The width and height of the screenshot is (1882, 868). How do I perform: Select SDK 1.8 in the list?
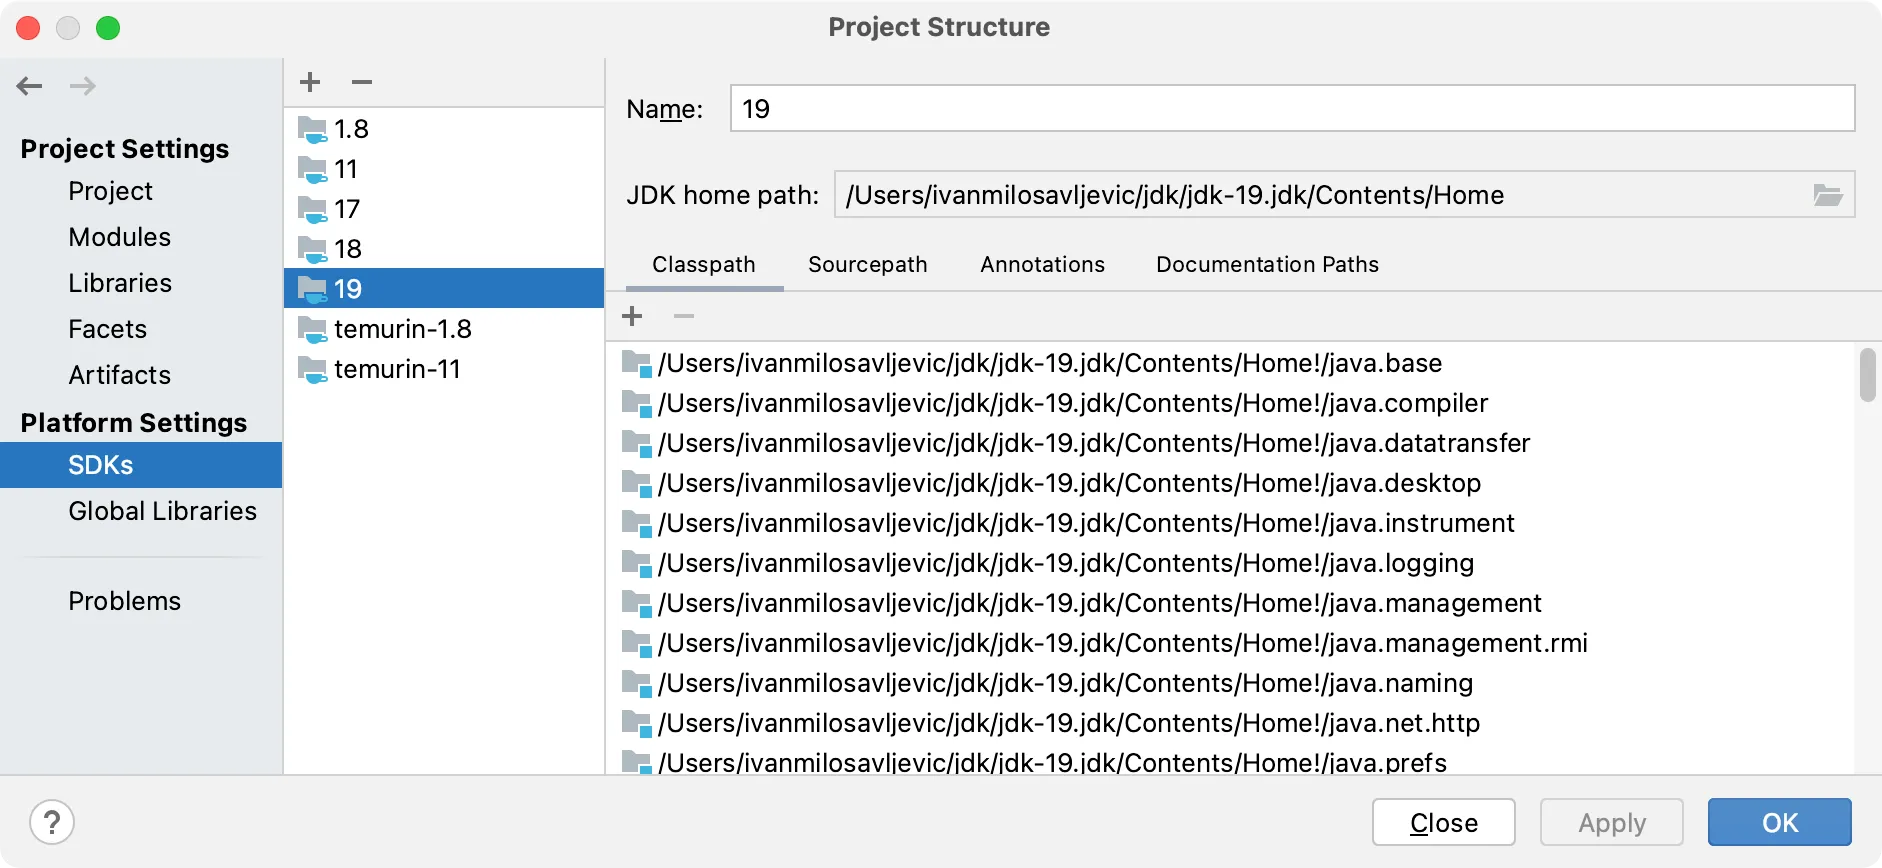[x=444, y=129]
